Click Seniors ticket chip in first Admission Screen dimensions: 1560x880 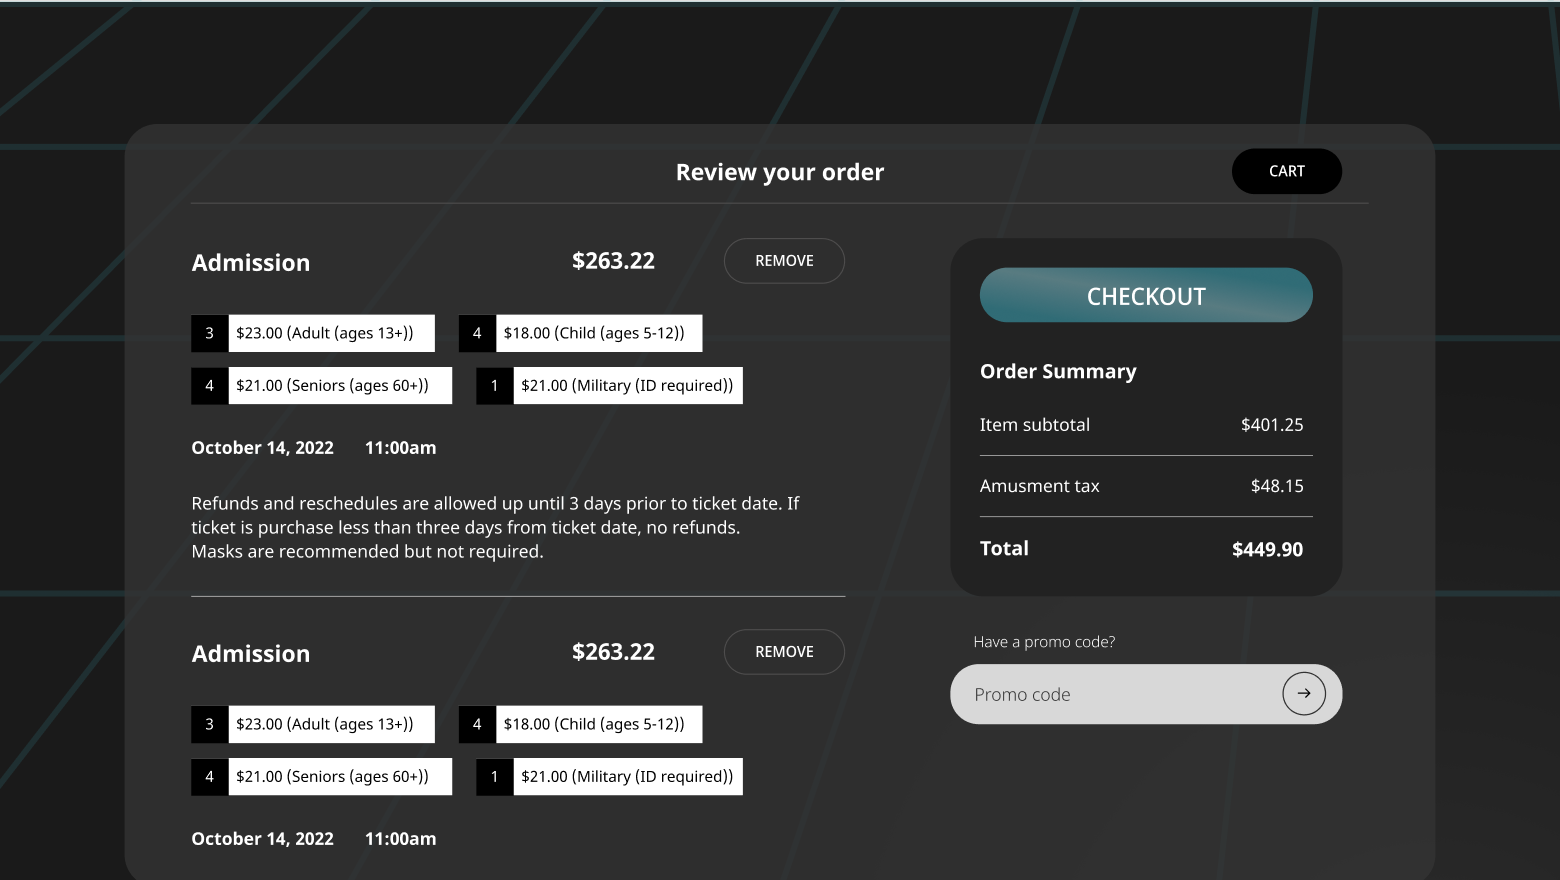[339, 386]
